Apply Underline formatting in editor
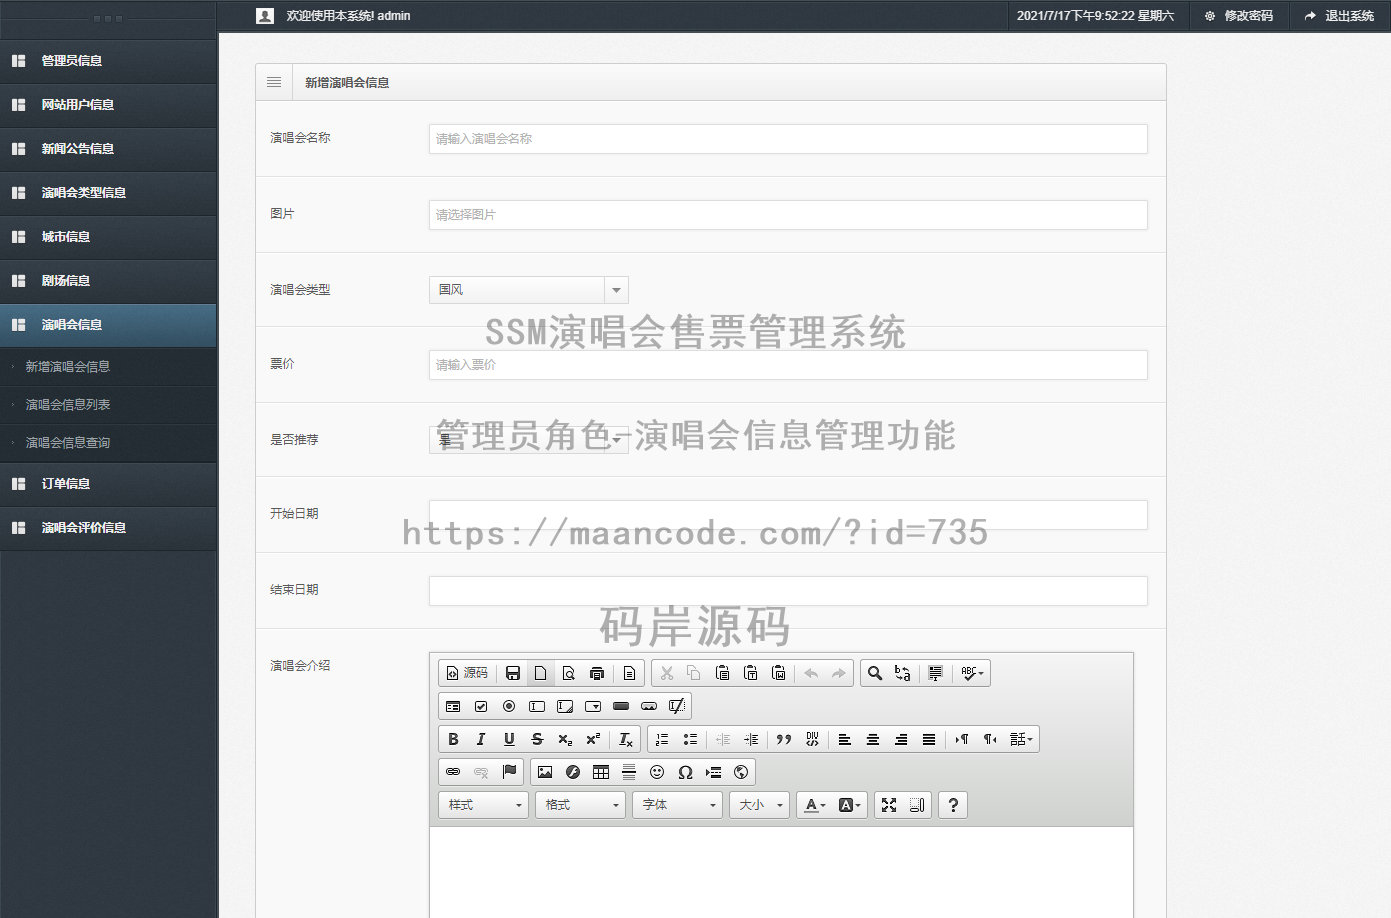Image resolution: width=1391 pixels, height=918 pixels. (509, 739)
